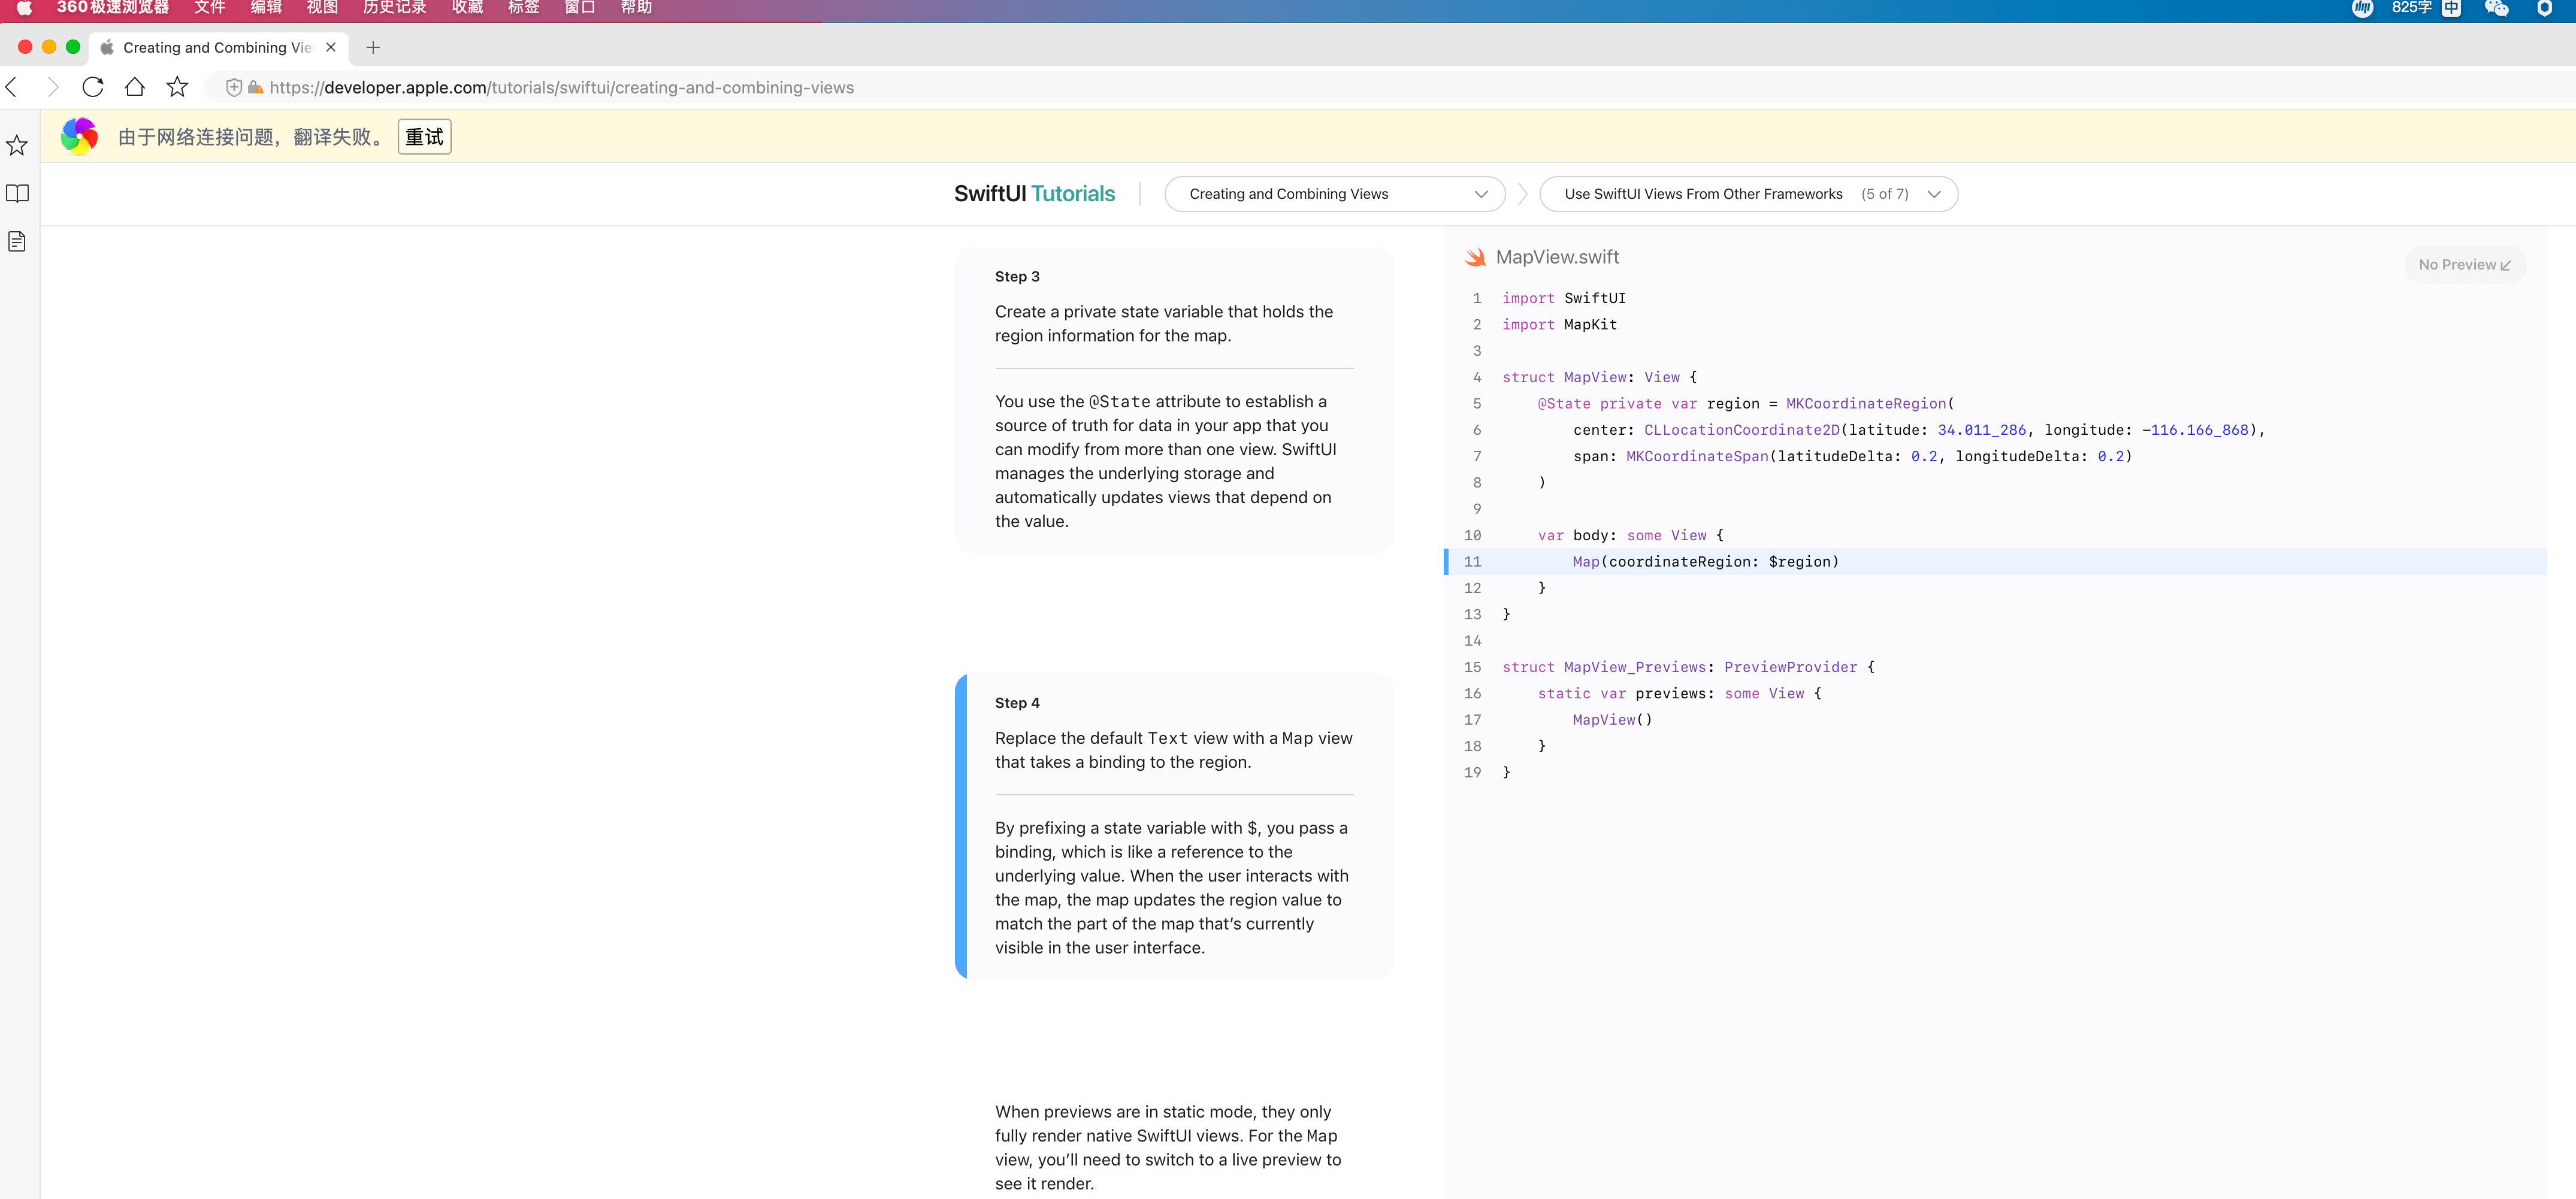Open the home page via house icon

coord(135,87)
